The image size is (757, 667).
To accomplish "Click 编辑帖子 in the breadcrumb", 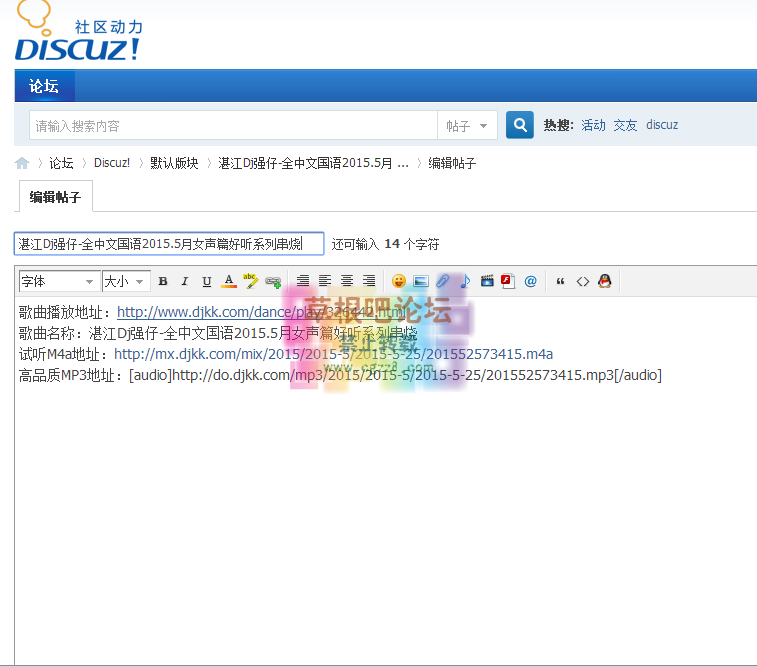I will pos(452,163).
